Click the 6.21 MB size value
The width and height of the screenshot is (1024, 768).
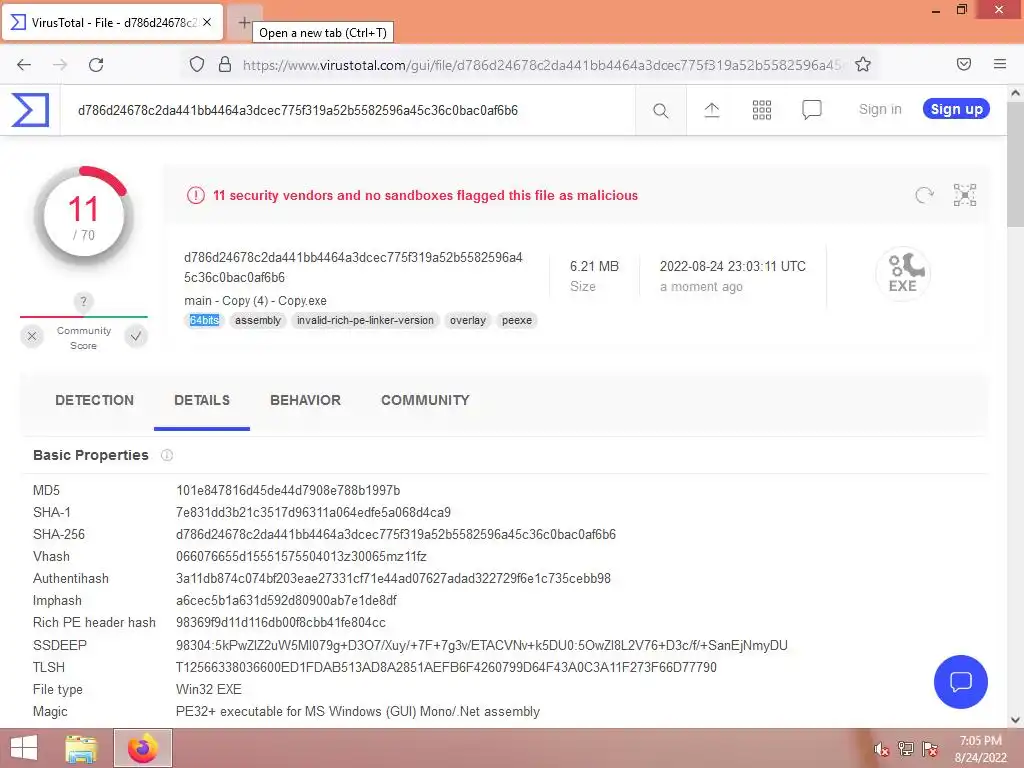tap(594, 266)
